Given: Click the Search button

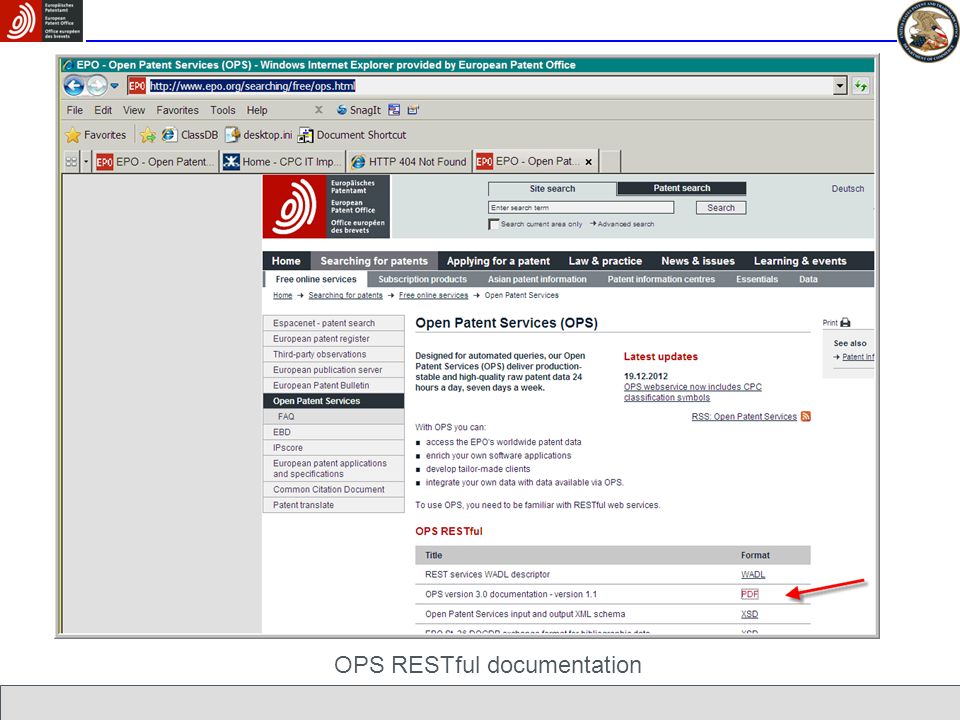Looking at the screenshot, I should [721, 208].
